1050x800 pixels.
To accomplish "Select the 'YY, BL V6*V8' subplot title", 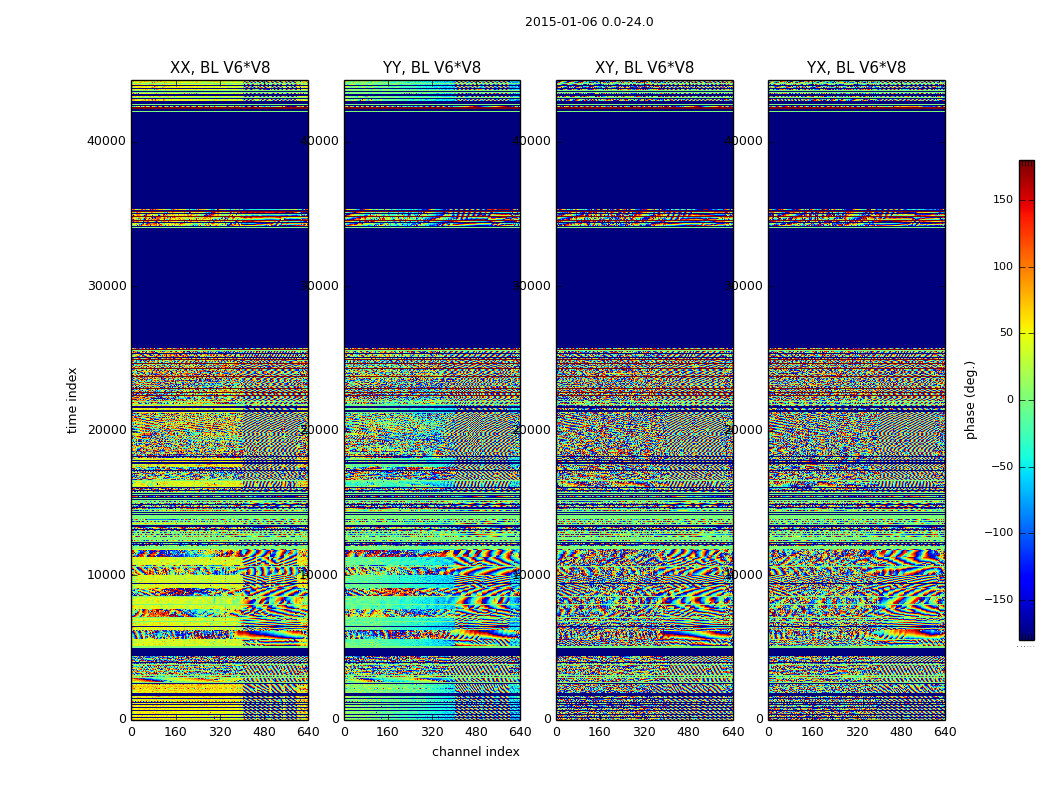I will (x=432, y=68).
